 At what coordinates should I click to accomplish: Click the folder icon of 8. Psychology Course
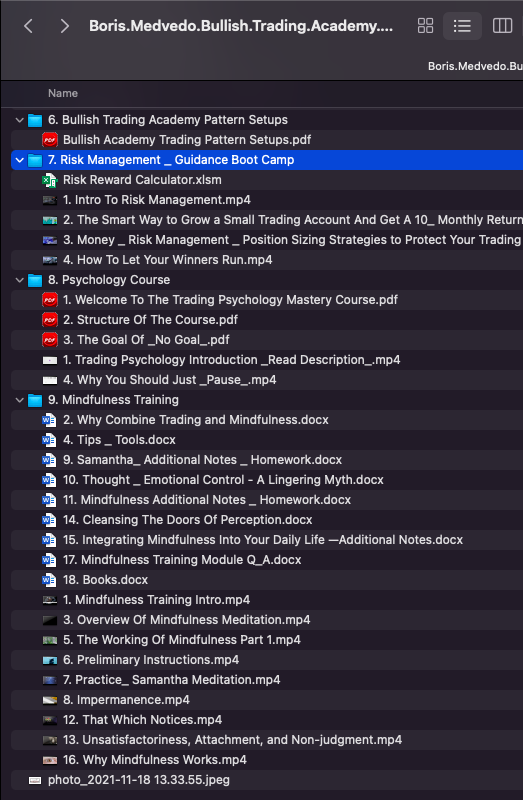35,280
